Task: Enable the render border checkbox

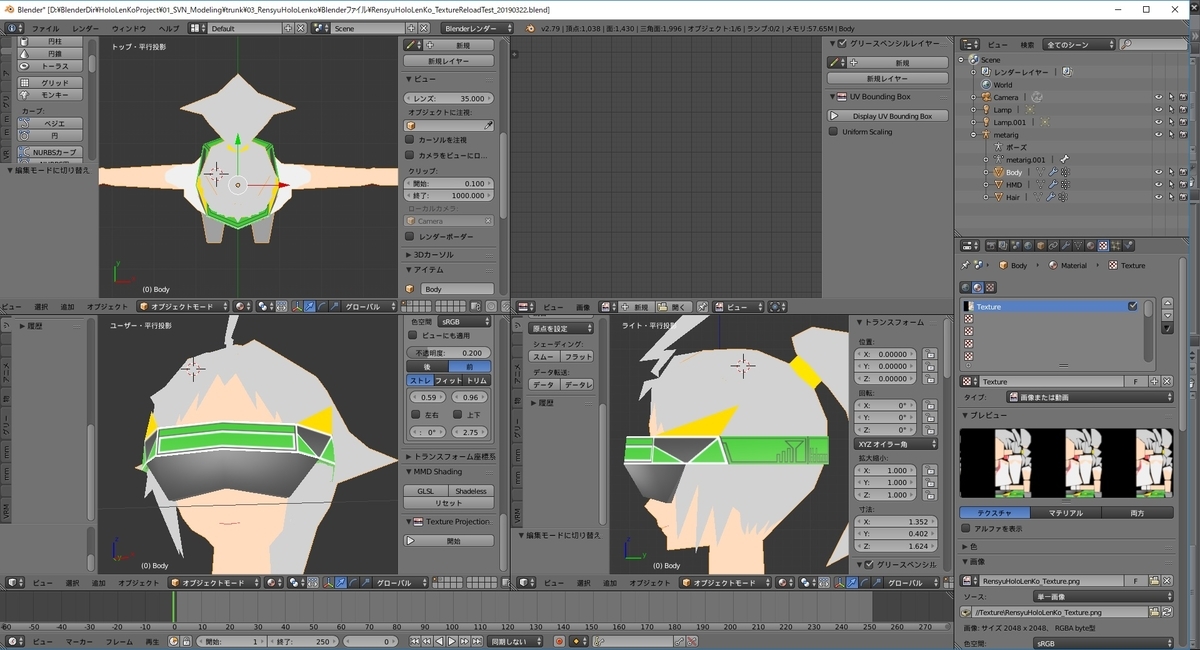Action: click(410, 236)
